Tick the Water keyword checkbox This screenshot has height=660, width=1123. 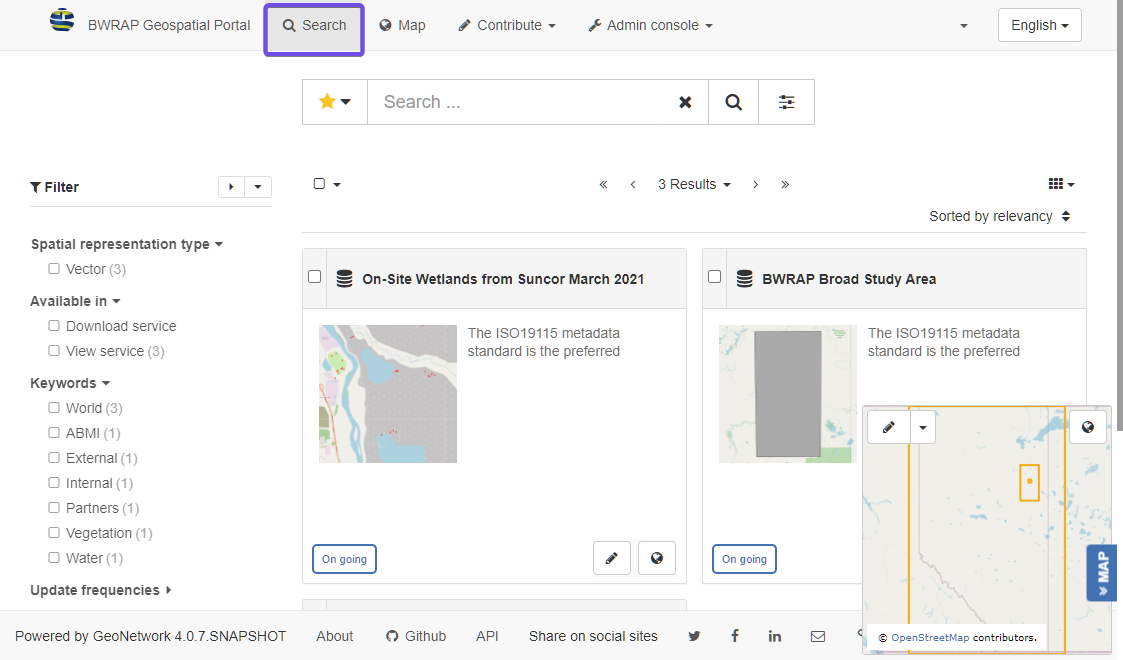[x=54, y=557]
